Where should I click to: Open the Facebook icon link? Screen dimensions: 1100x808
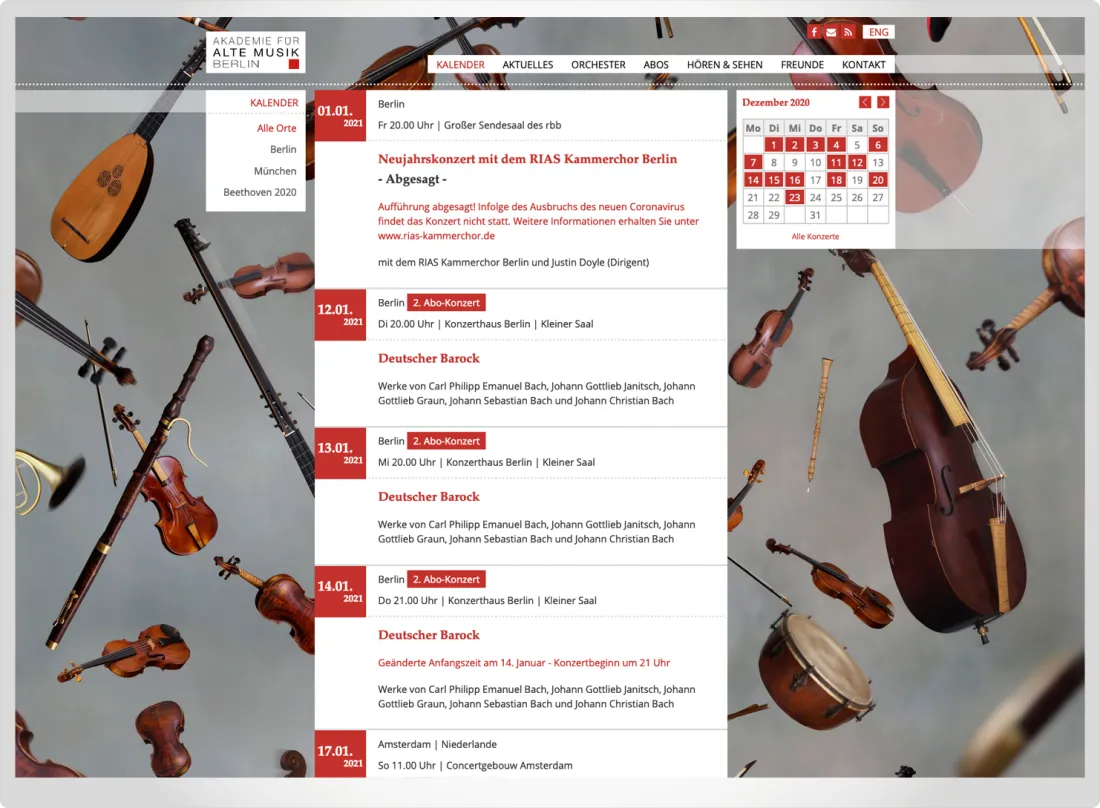pos(814,32)
